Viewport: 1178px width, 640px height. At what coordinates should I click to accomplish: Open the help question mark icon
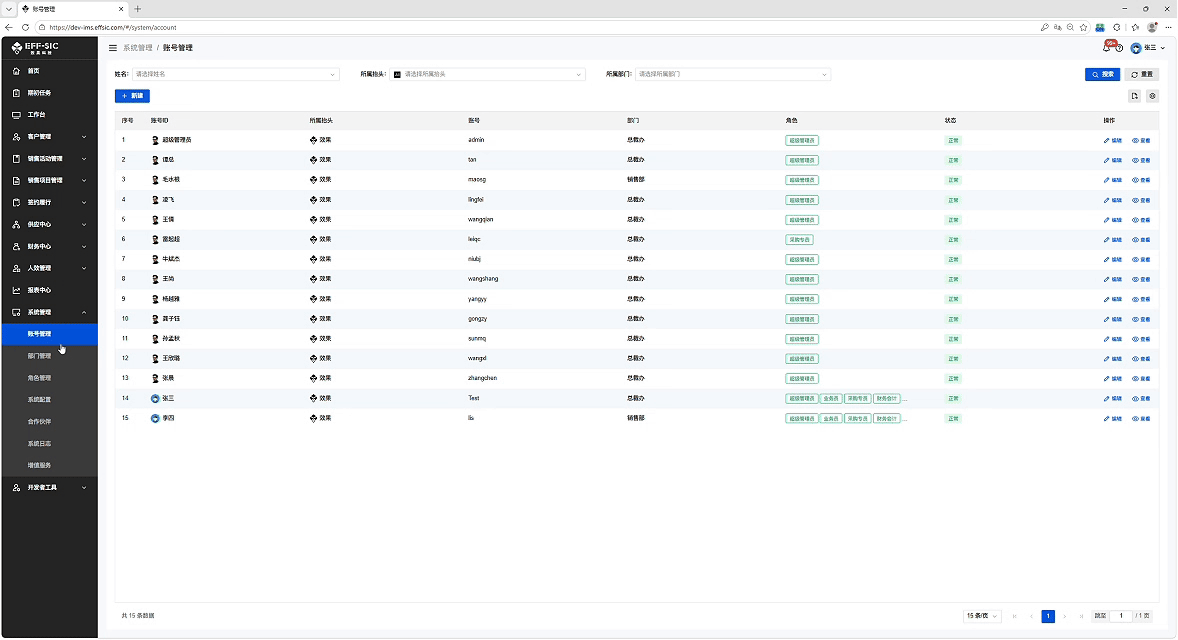click(x=1119, y=48)
